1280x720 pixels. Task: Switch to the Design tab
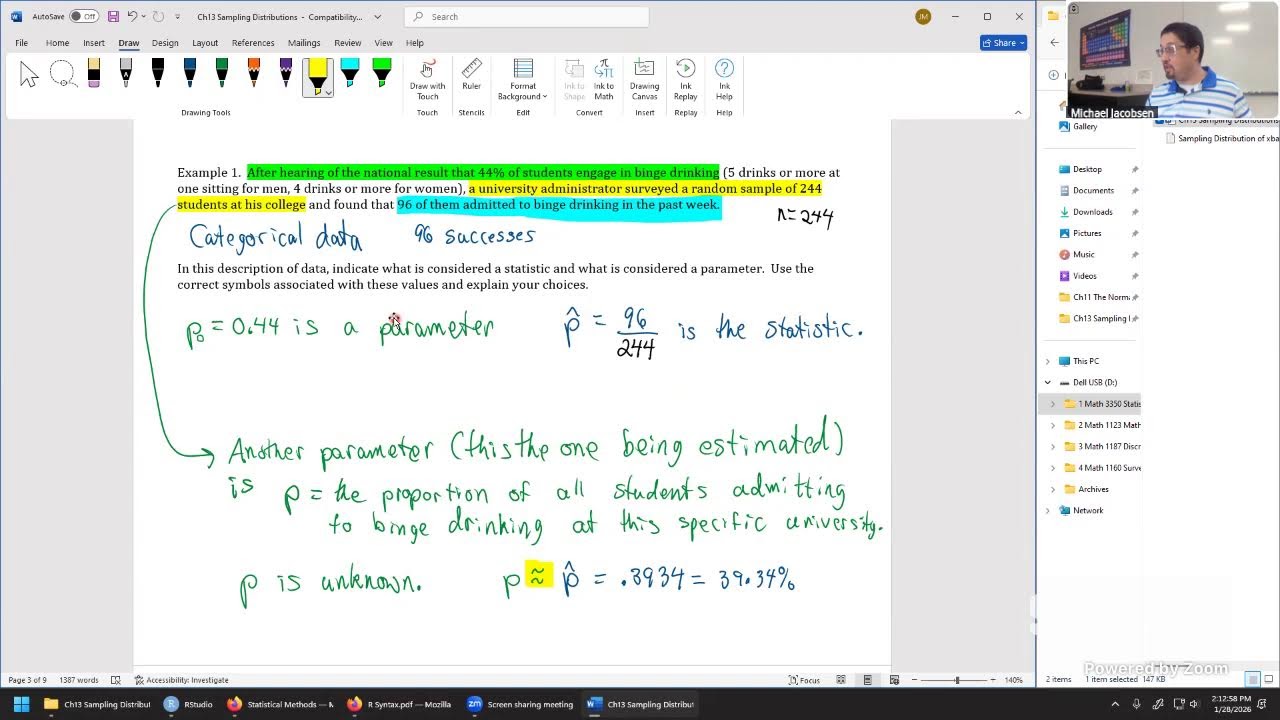tap(165, 43)
